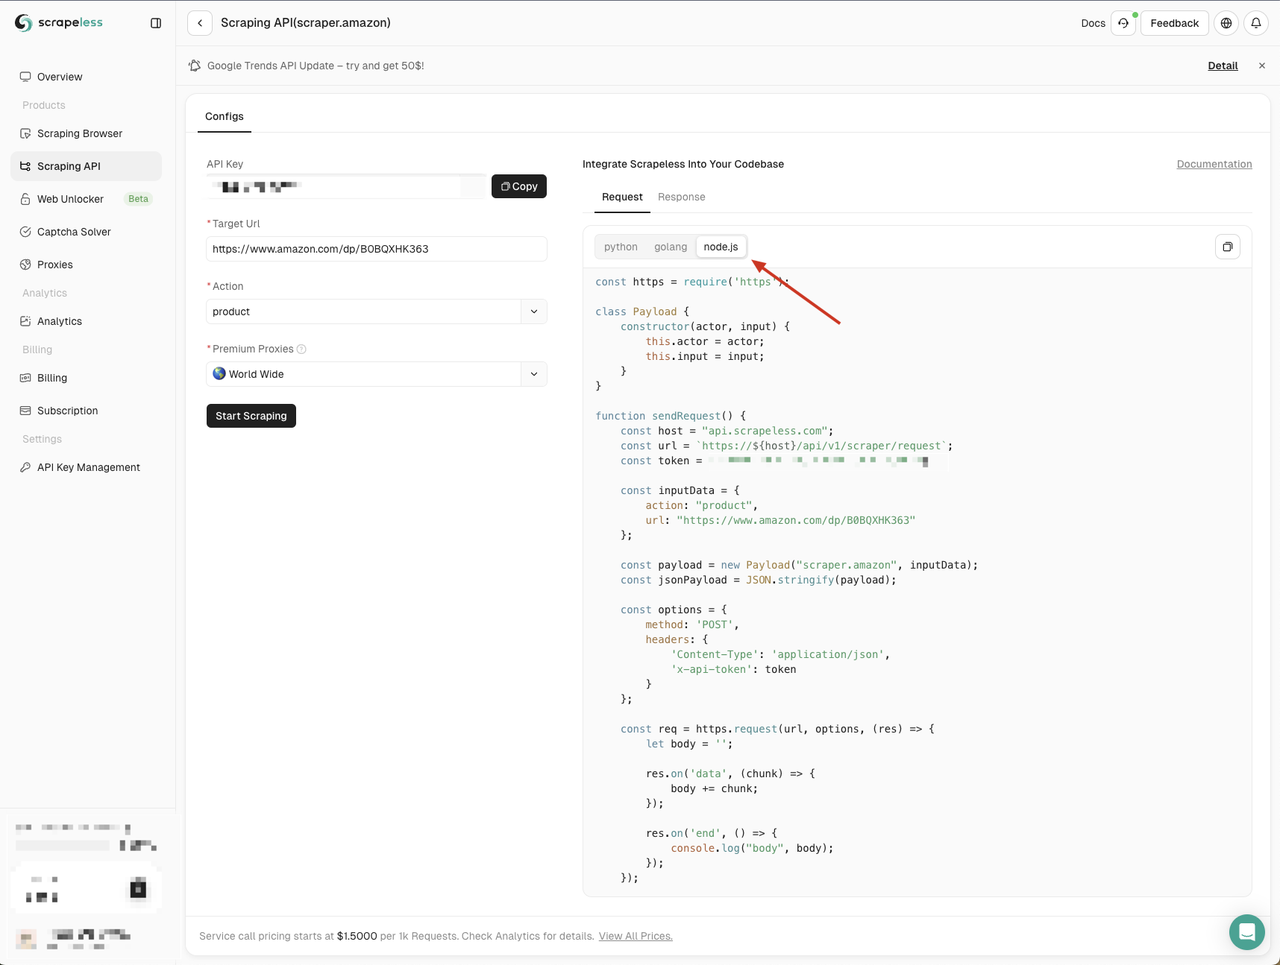Open Billing page in sidebar
This screenshot has width=1280, height=965.
click(x=86, y=378)
